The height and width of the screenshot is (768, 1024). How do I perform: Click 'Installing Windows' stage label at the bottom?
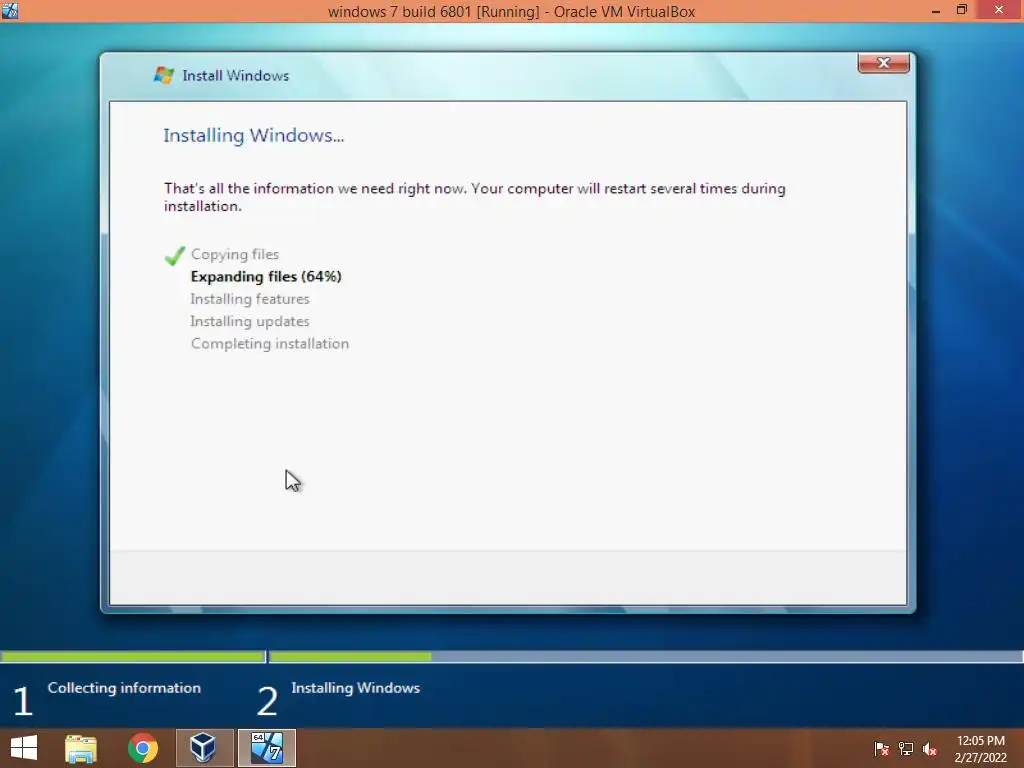tap(355, 688)
